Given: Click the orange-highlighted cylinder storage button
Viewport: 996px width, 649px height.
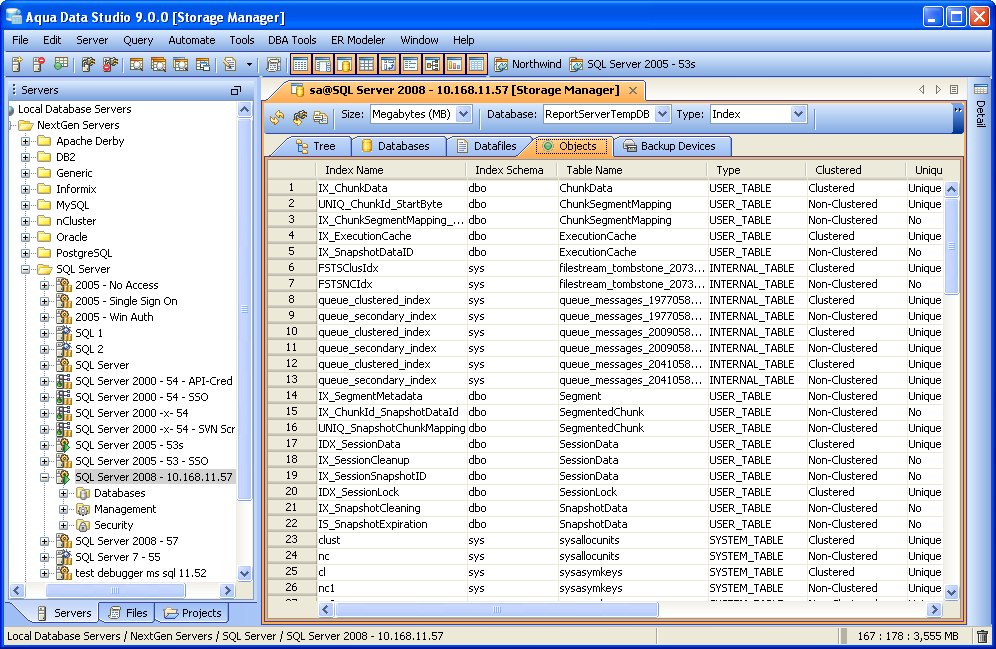Looking at the screenshot, I should pyautogui.click(x=345, y=64).
